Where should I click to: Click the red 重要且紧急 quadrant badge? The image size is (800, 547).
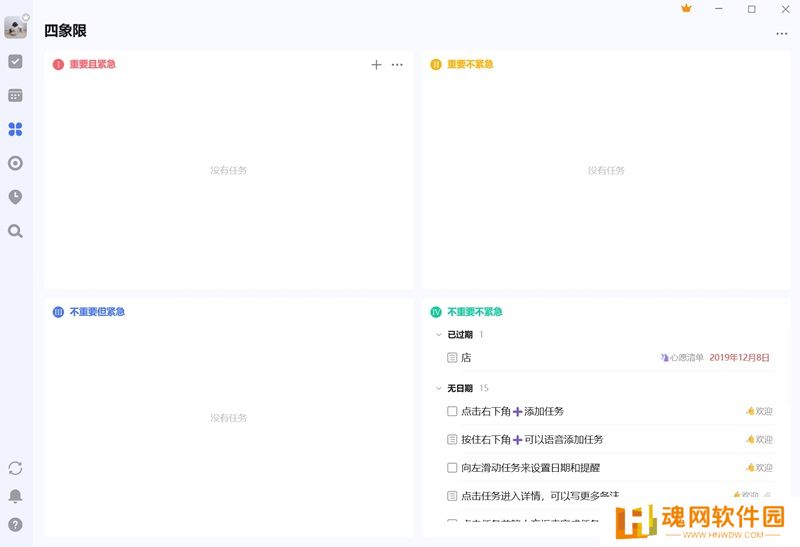pos(58,64)
